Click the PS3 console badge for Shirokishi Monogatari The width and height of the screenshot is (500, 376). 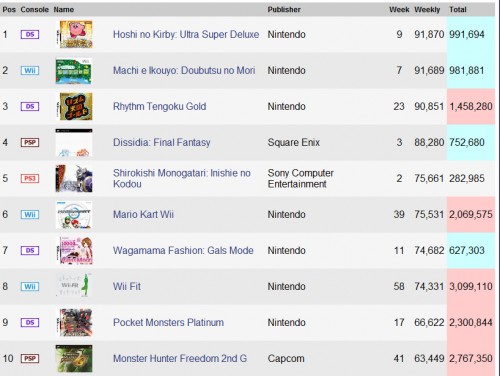pos(30,178)
